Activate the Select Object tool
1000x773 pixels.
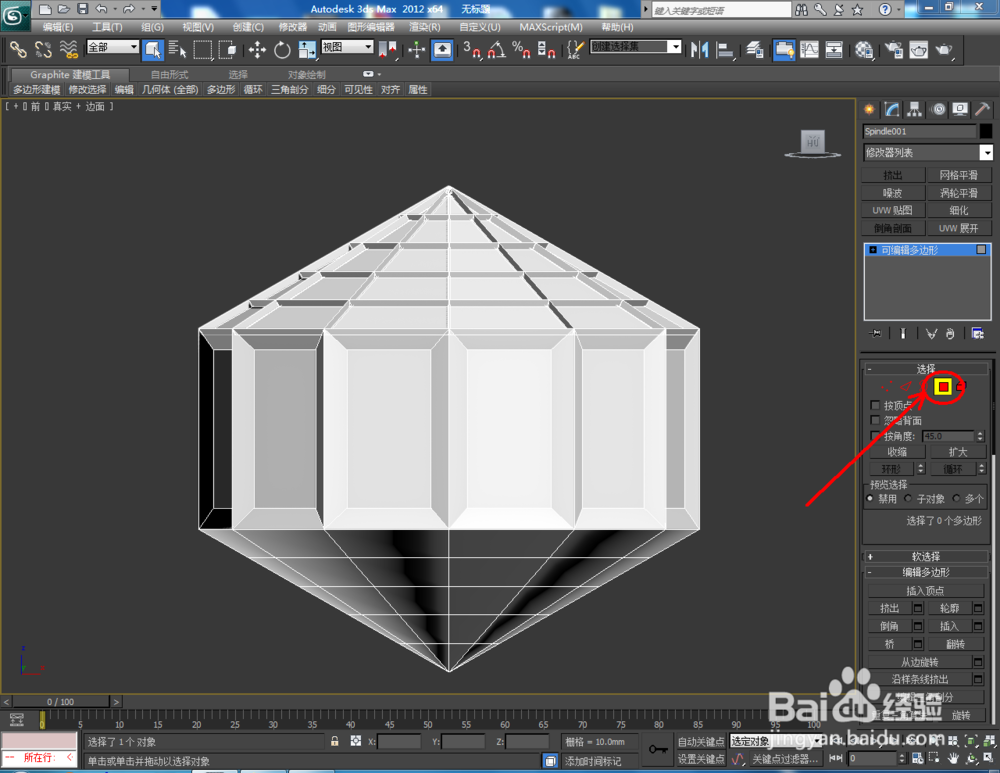point(153,49)
